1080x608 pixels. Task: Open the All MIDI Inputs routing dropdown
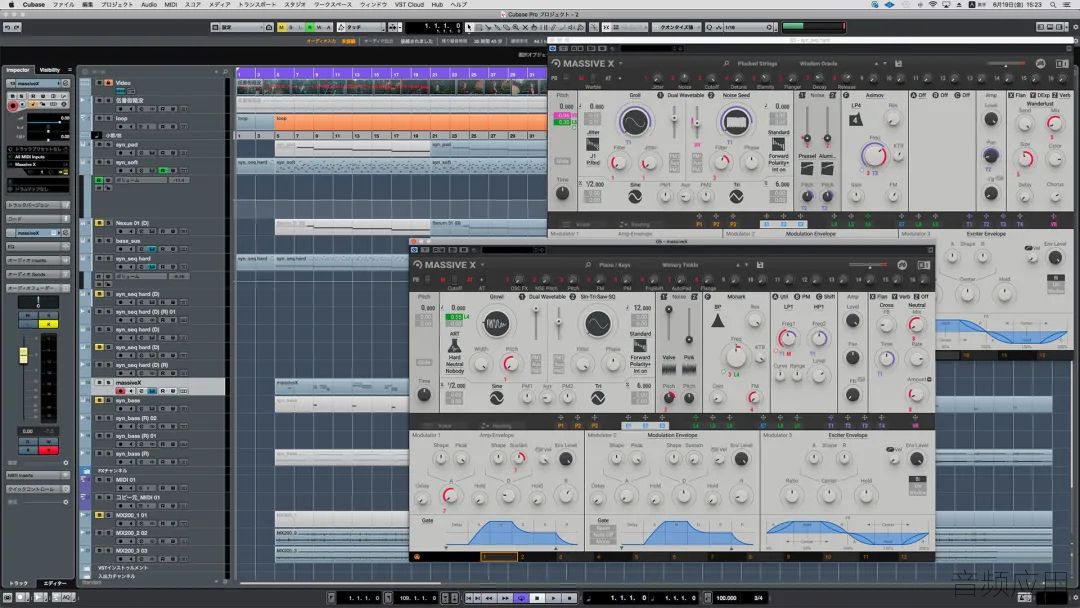click(x=38, y=157)
